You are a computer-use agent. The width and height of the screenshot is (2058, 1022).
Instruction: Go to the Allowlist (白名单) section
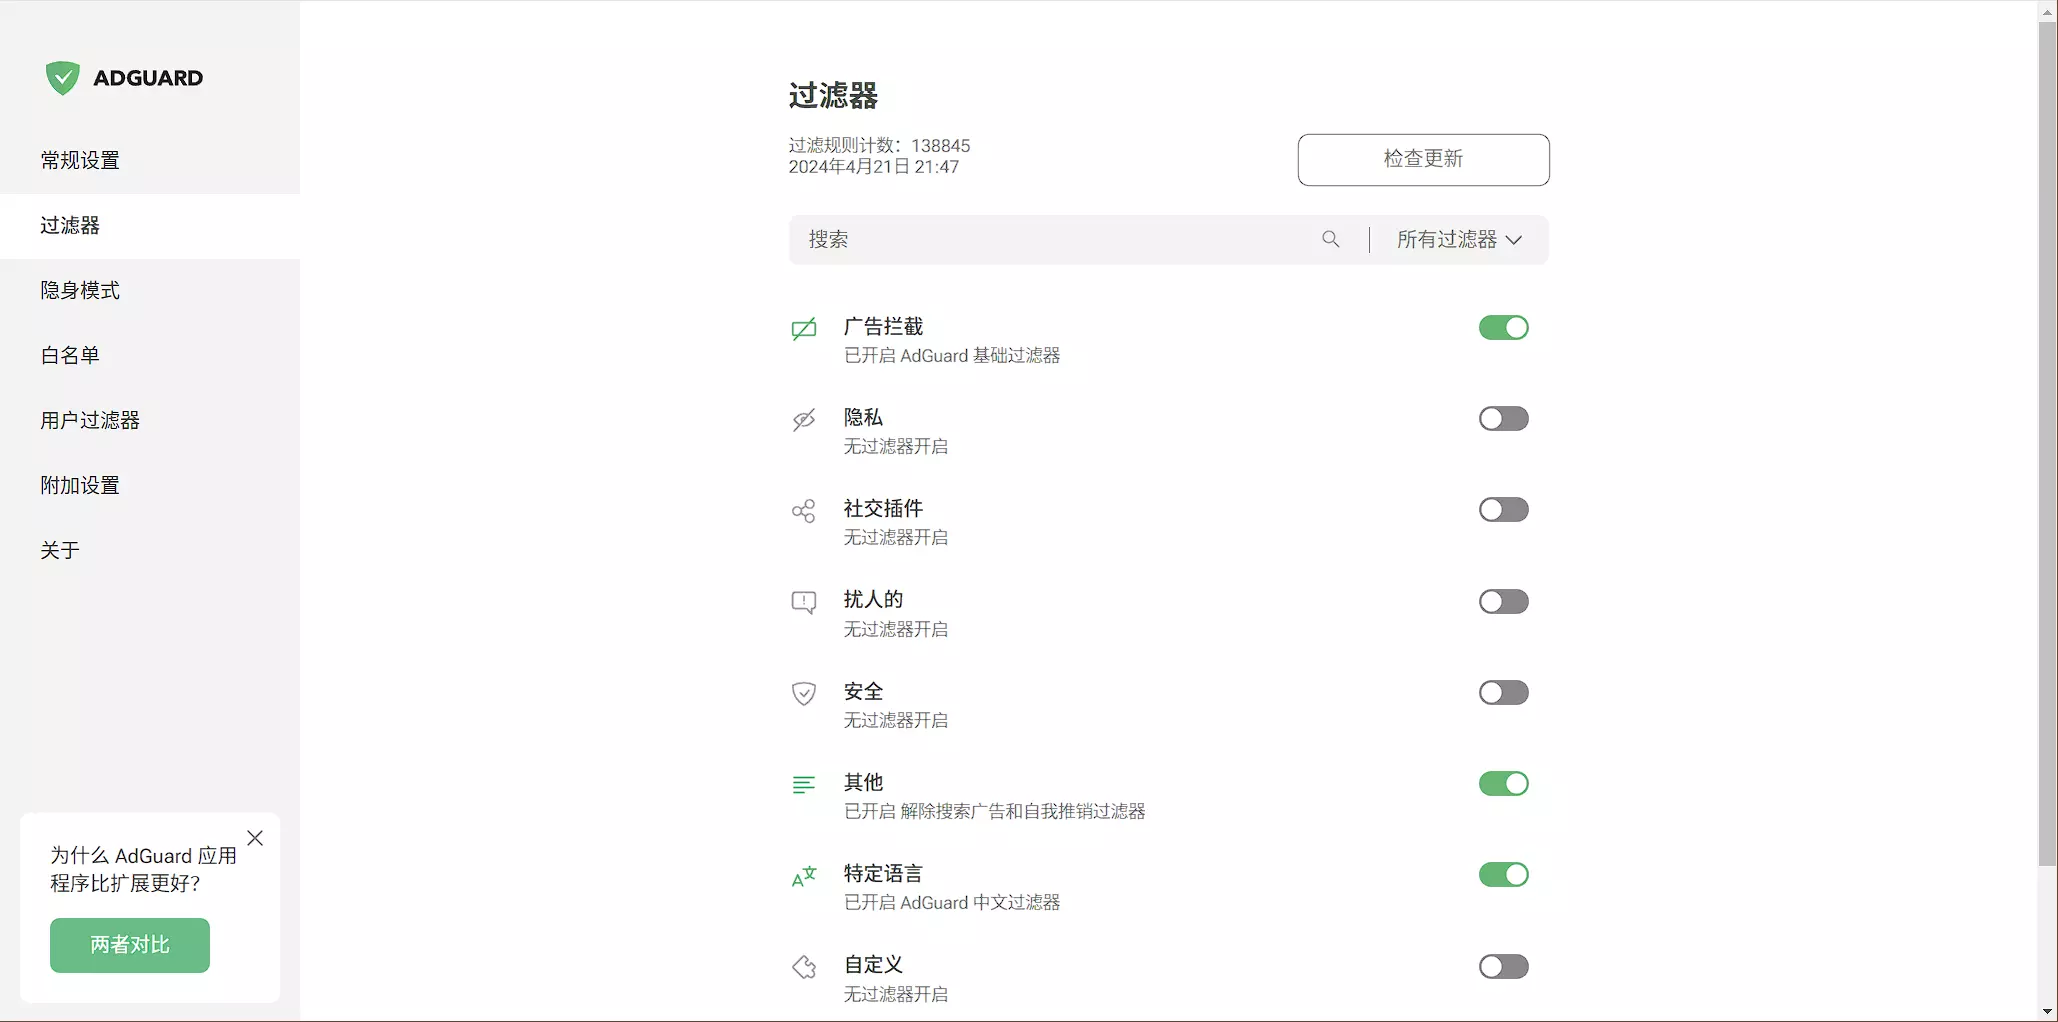70,356
